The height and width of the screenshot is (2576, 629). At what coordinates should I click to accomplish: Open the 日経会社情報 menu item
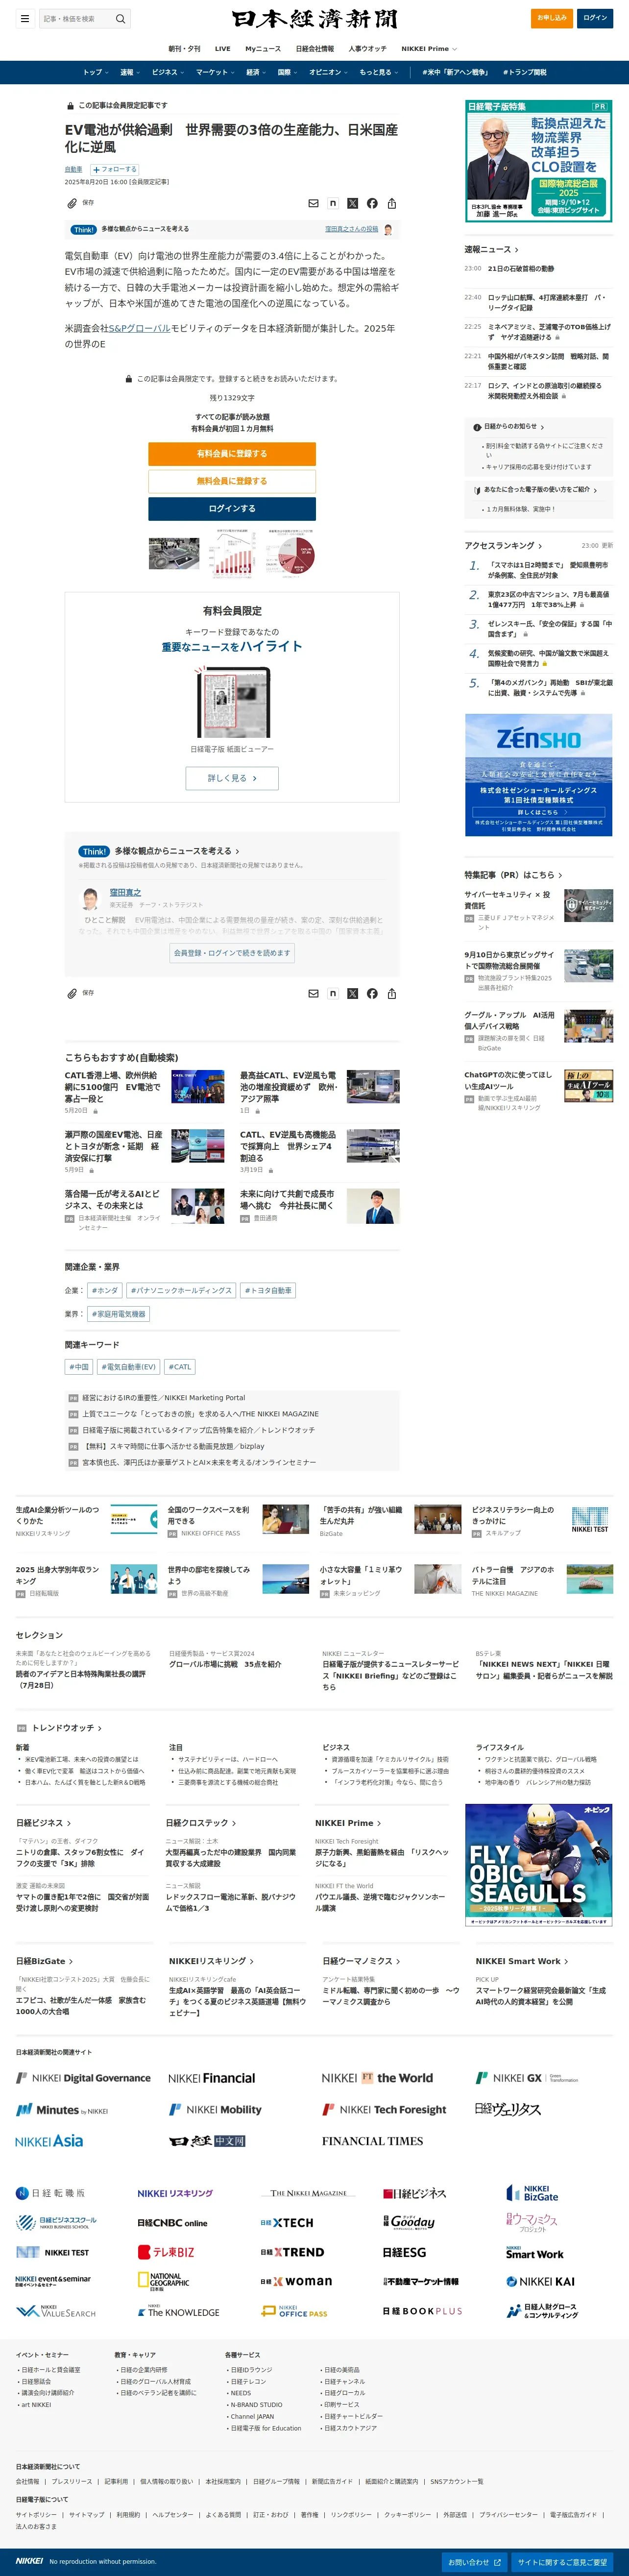coord(315,49)
